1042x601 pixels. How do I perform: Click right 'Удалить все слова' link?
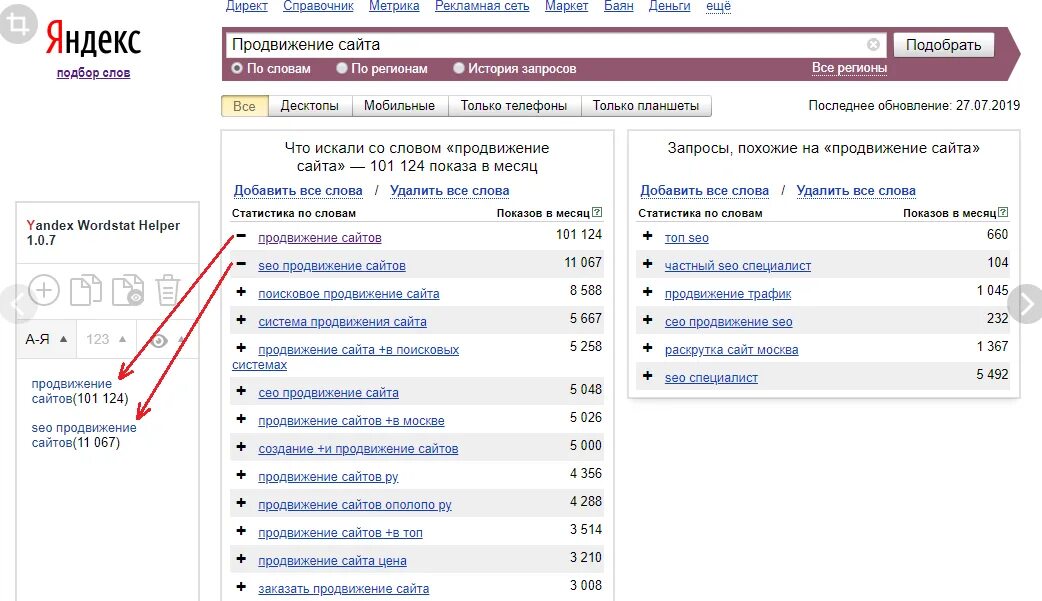(856, 191)
